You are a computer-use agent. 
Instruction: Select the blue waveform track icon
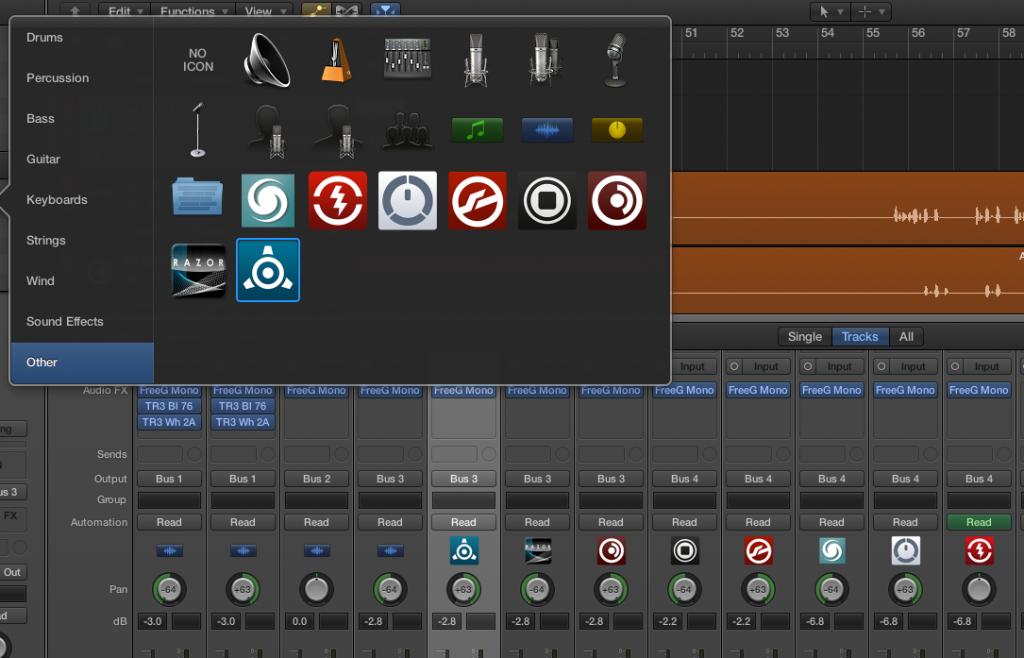point(547,130)
